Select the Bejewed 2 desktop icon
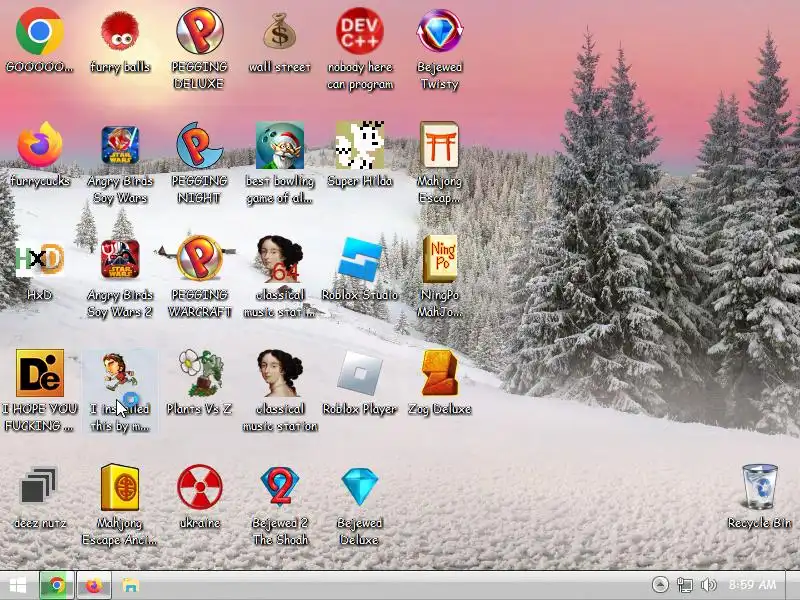Image resolution: width=800 pixels, height=600 pixels. [280, 486]
